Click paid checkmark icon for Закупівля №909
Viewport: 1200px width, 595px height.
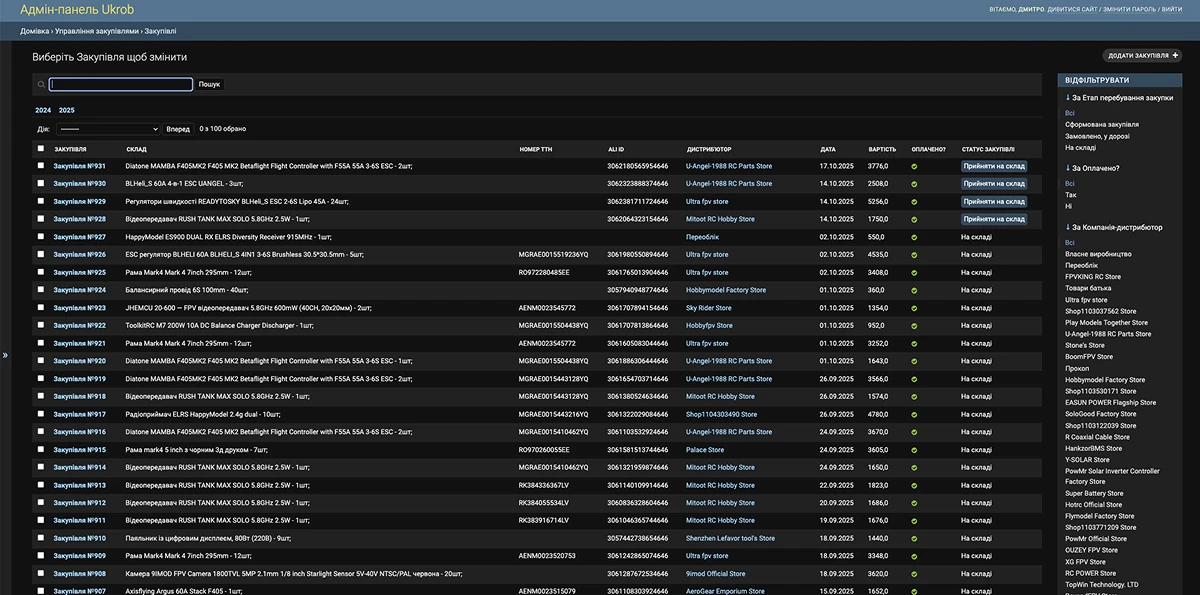(x=914, y=556)
